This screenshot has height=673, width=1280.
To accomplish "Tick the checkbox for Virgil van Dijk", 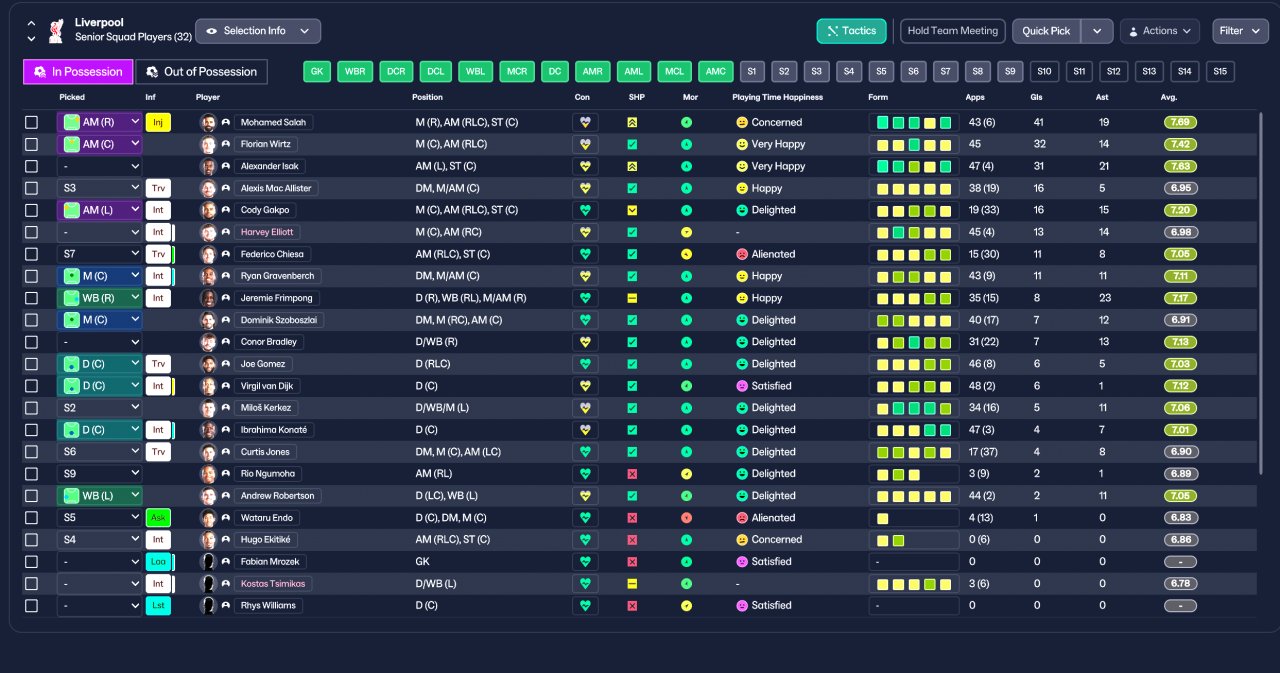I will pyautogui.click(x=31, y=386).
